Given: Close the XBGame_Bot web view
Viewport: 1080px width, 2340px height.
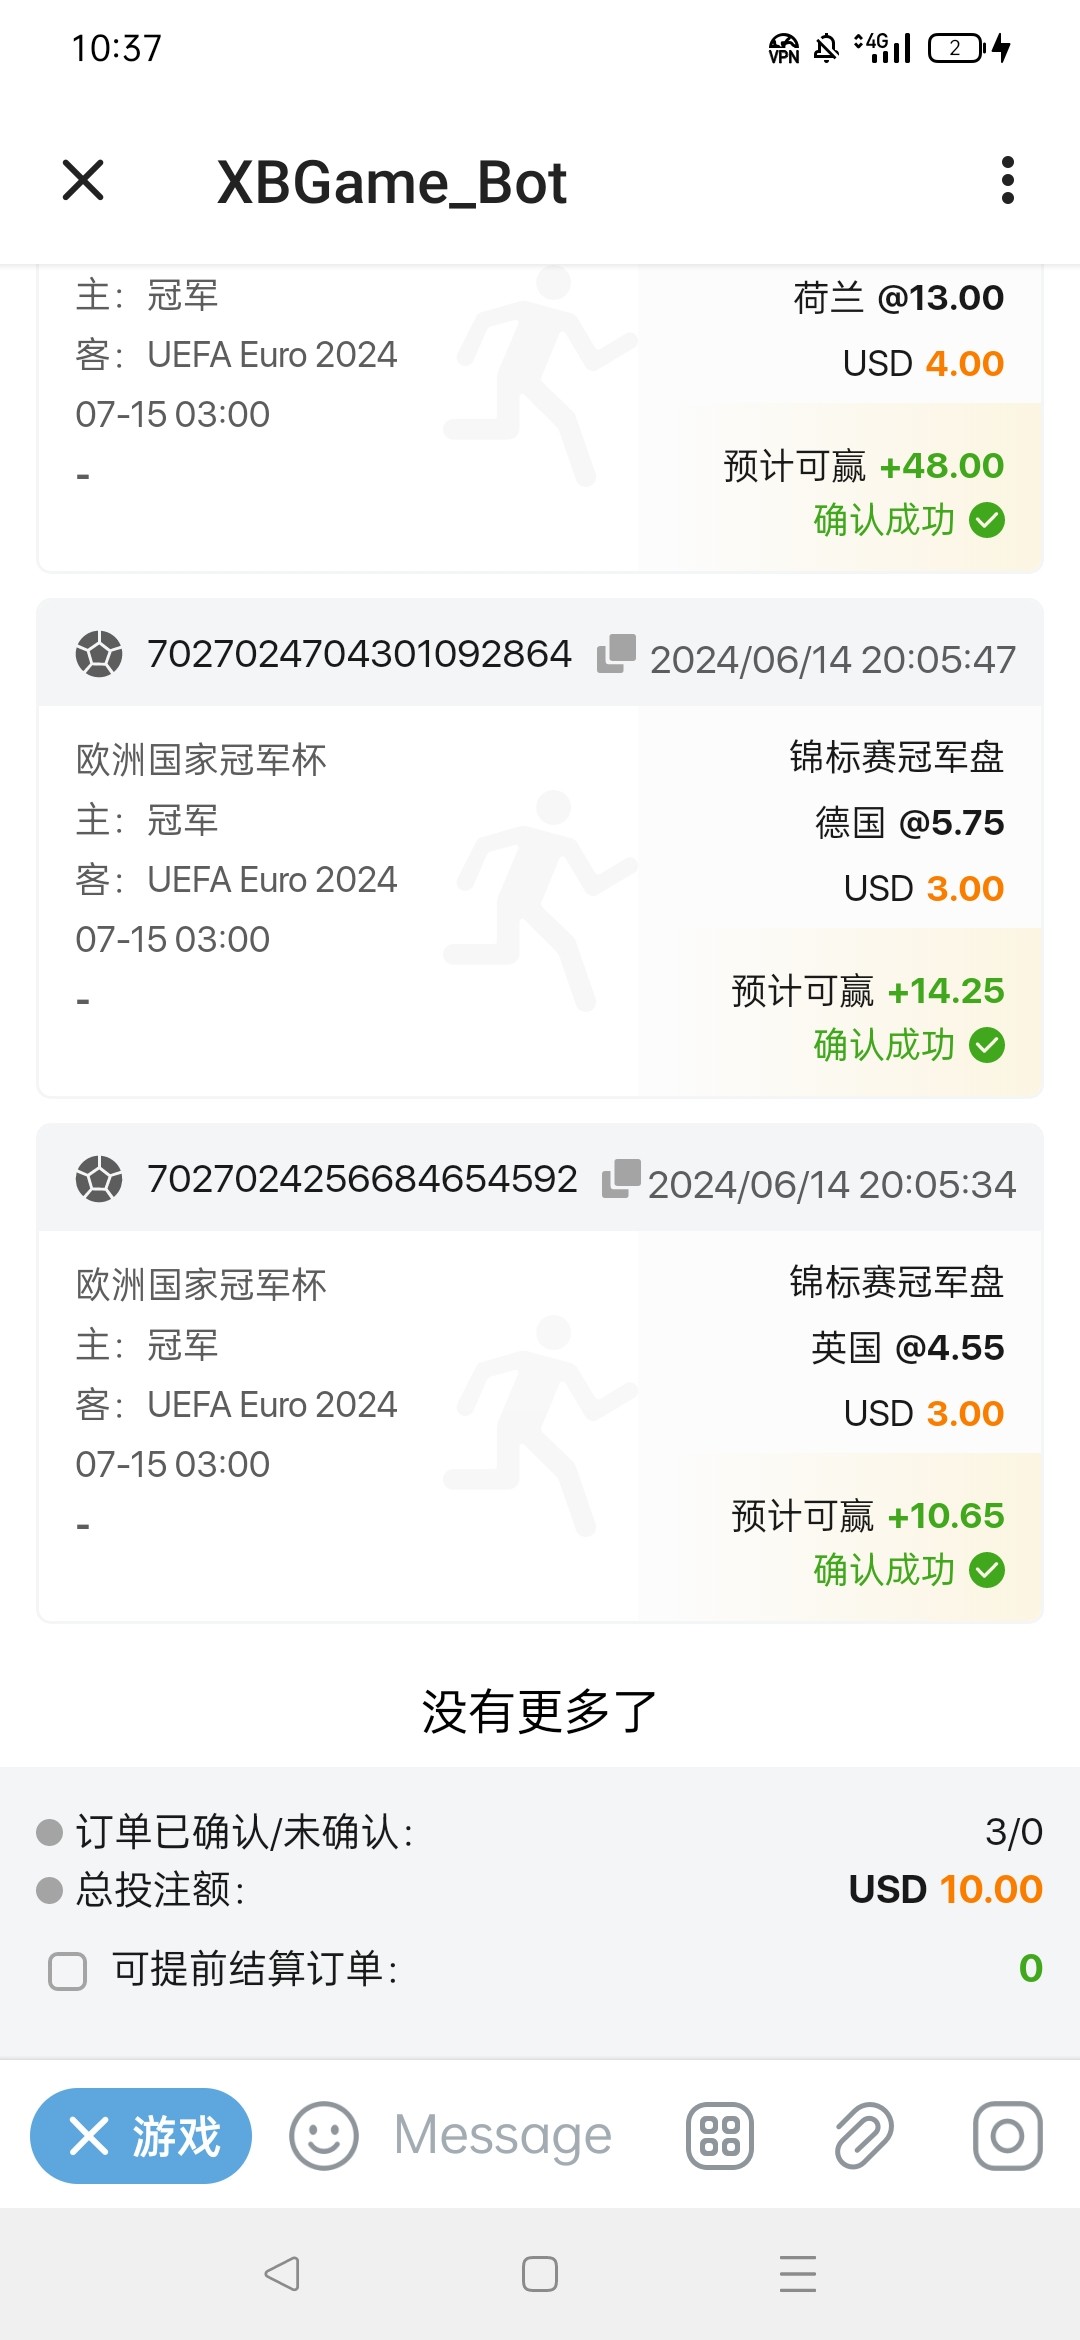Looking at the screenshot, I should tap(83, 181).
